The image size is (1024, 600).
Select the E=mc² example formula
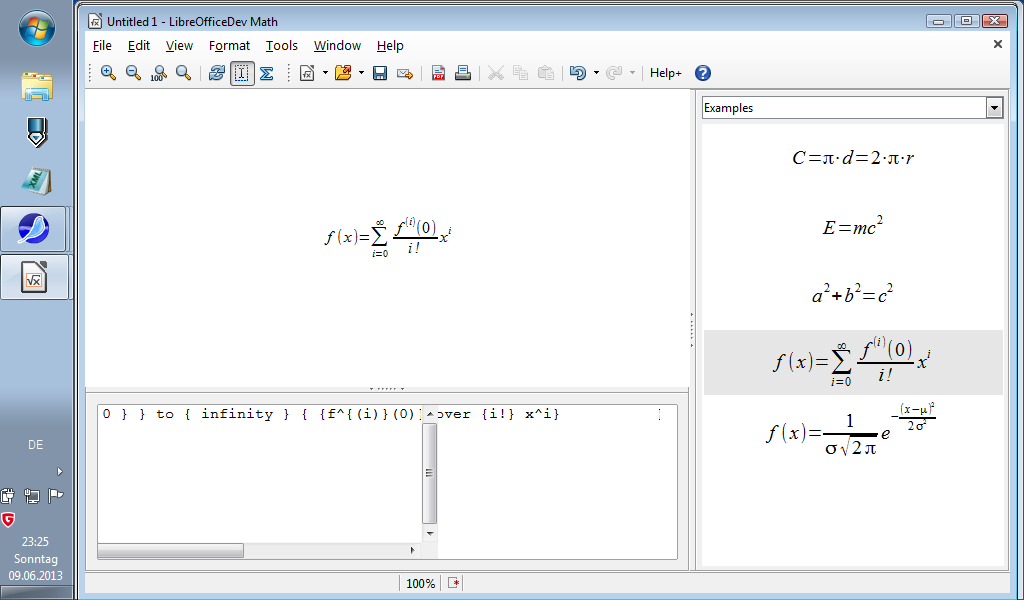point(852,227)
